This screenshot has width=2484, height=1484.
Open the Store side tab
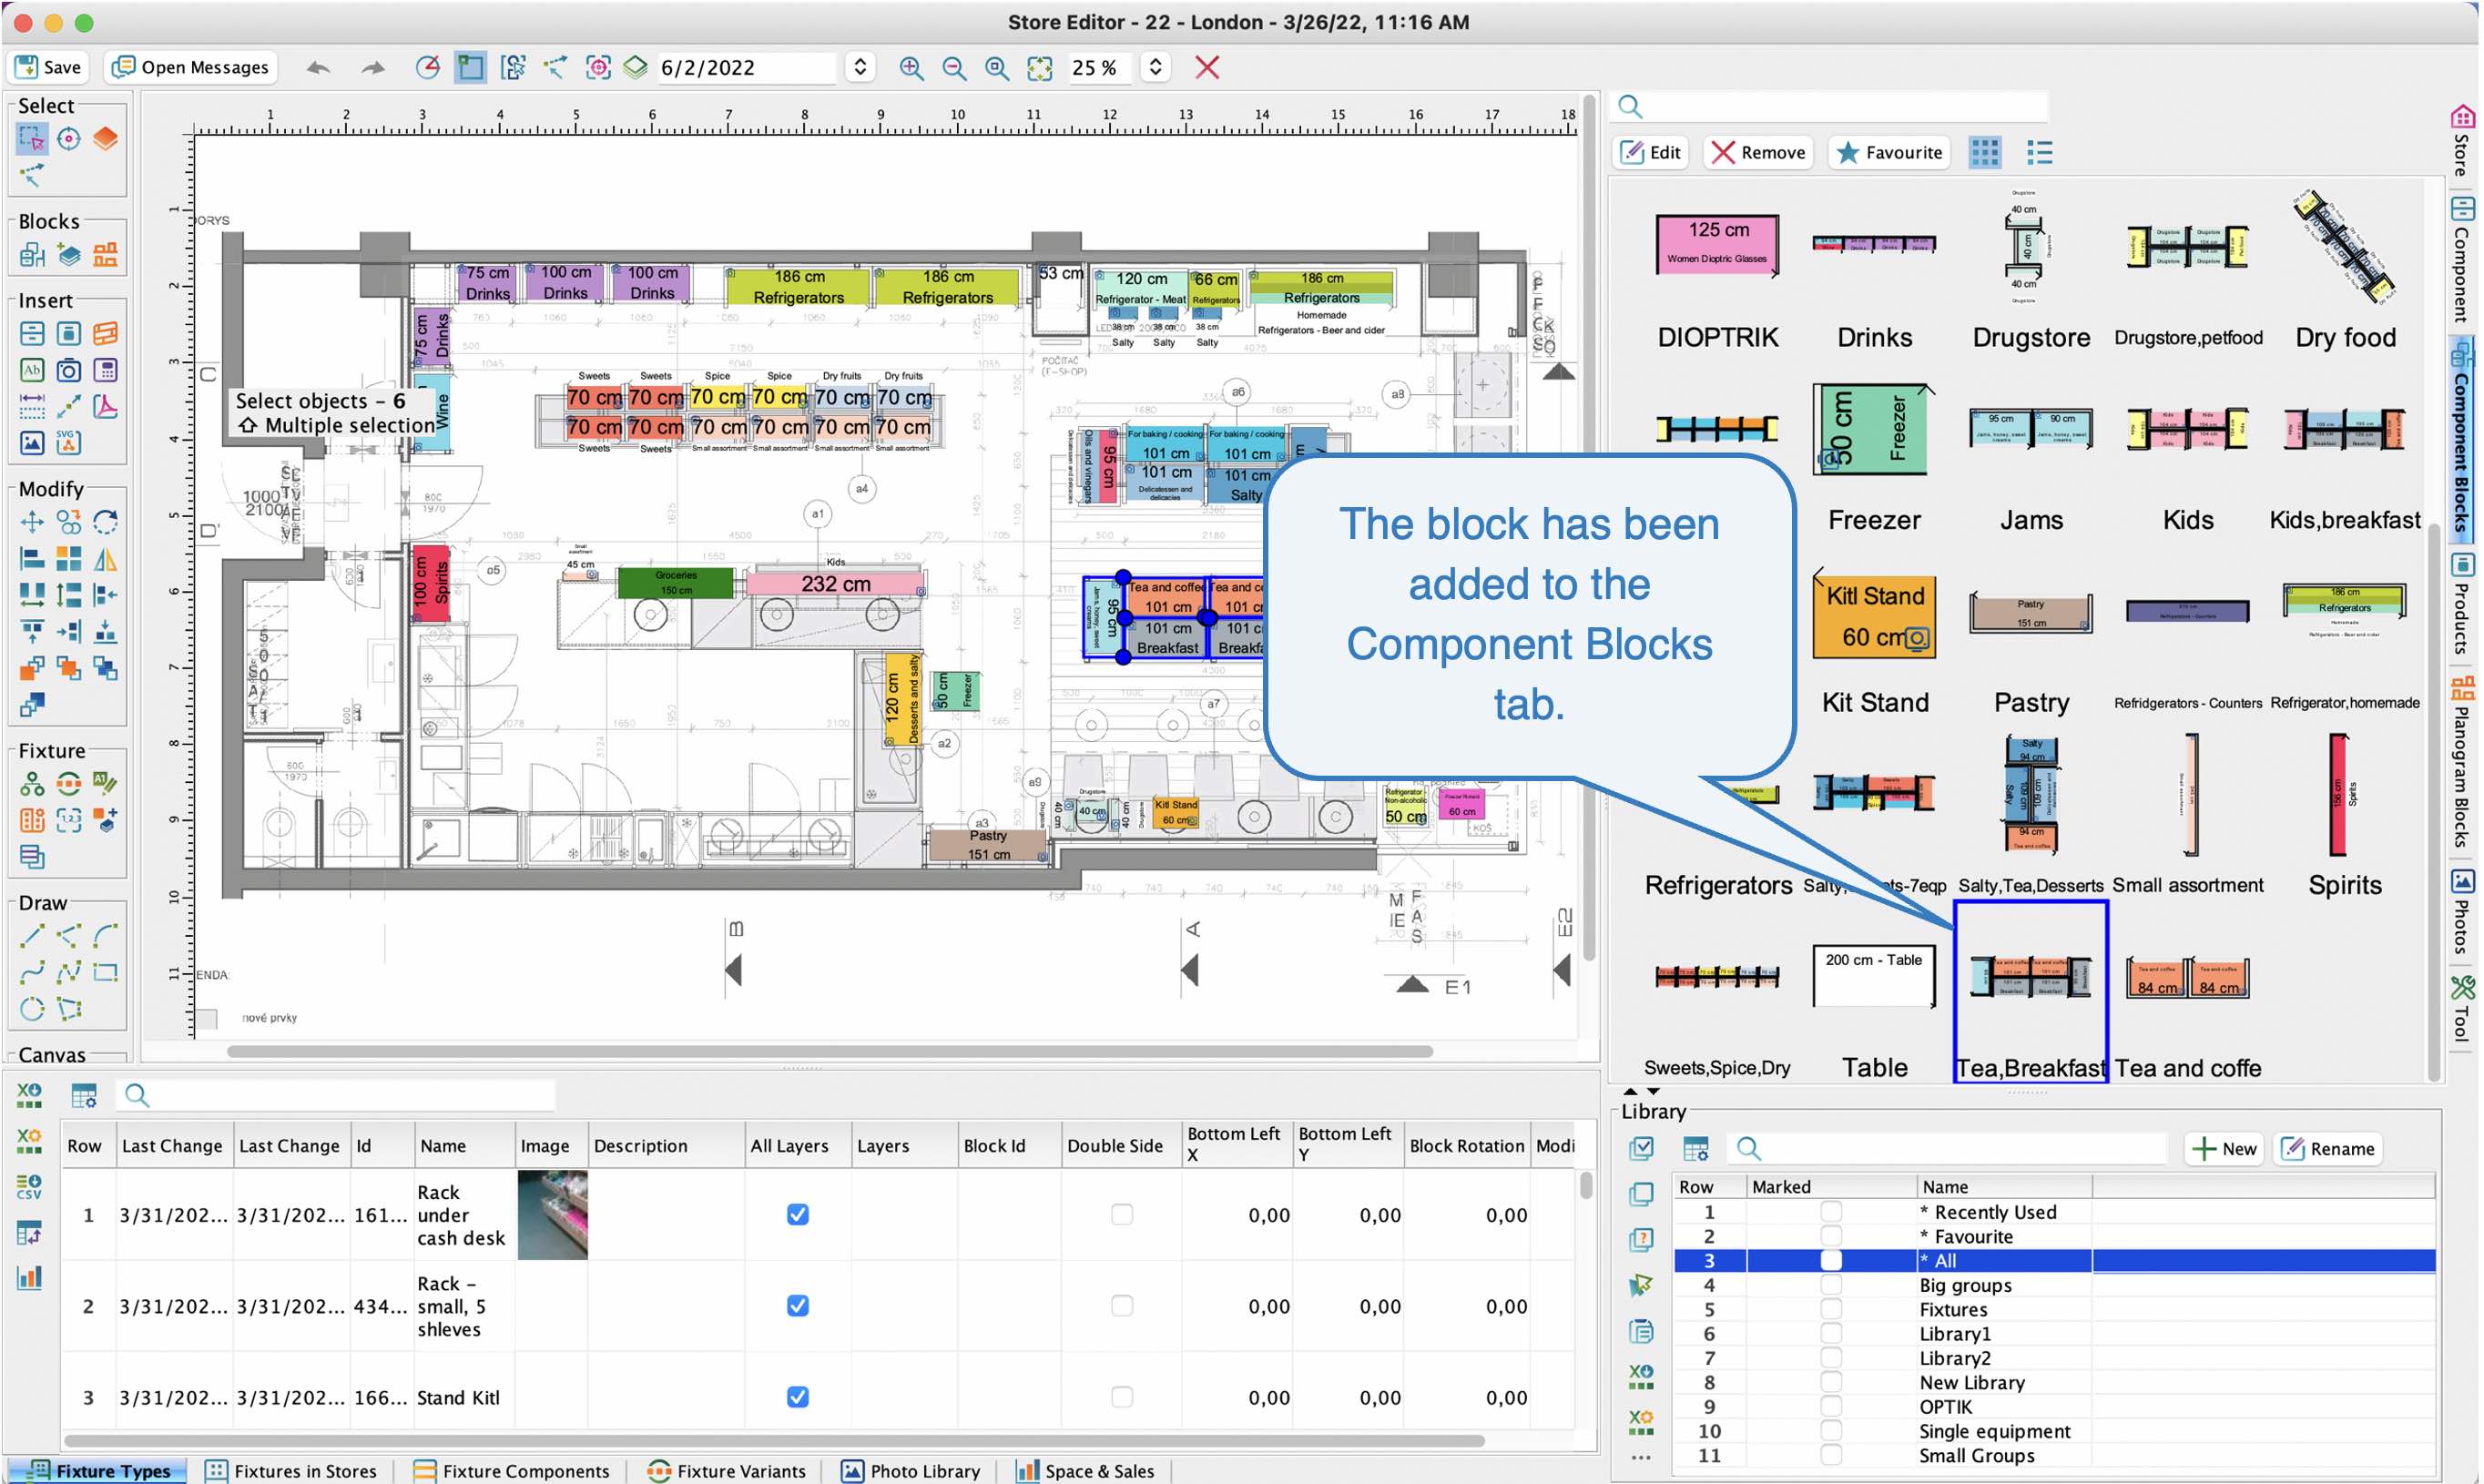(x=2462, y=142)
